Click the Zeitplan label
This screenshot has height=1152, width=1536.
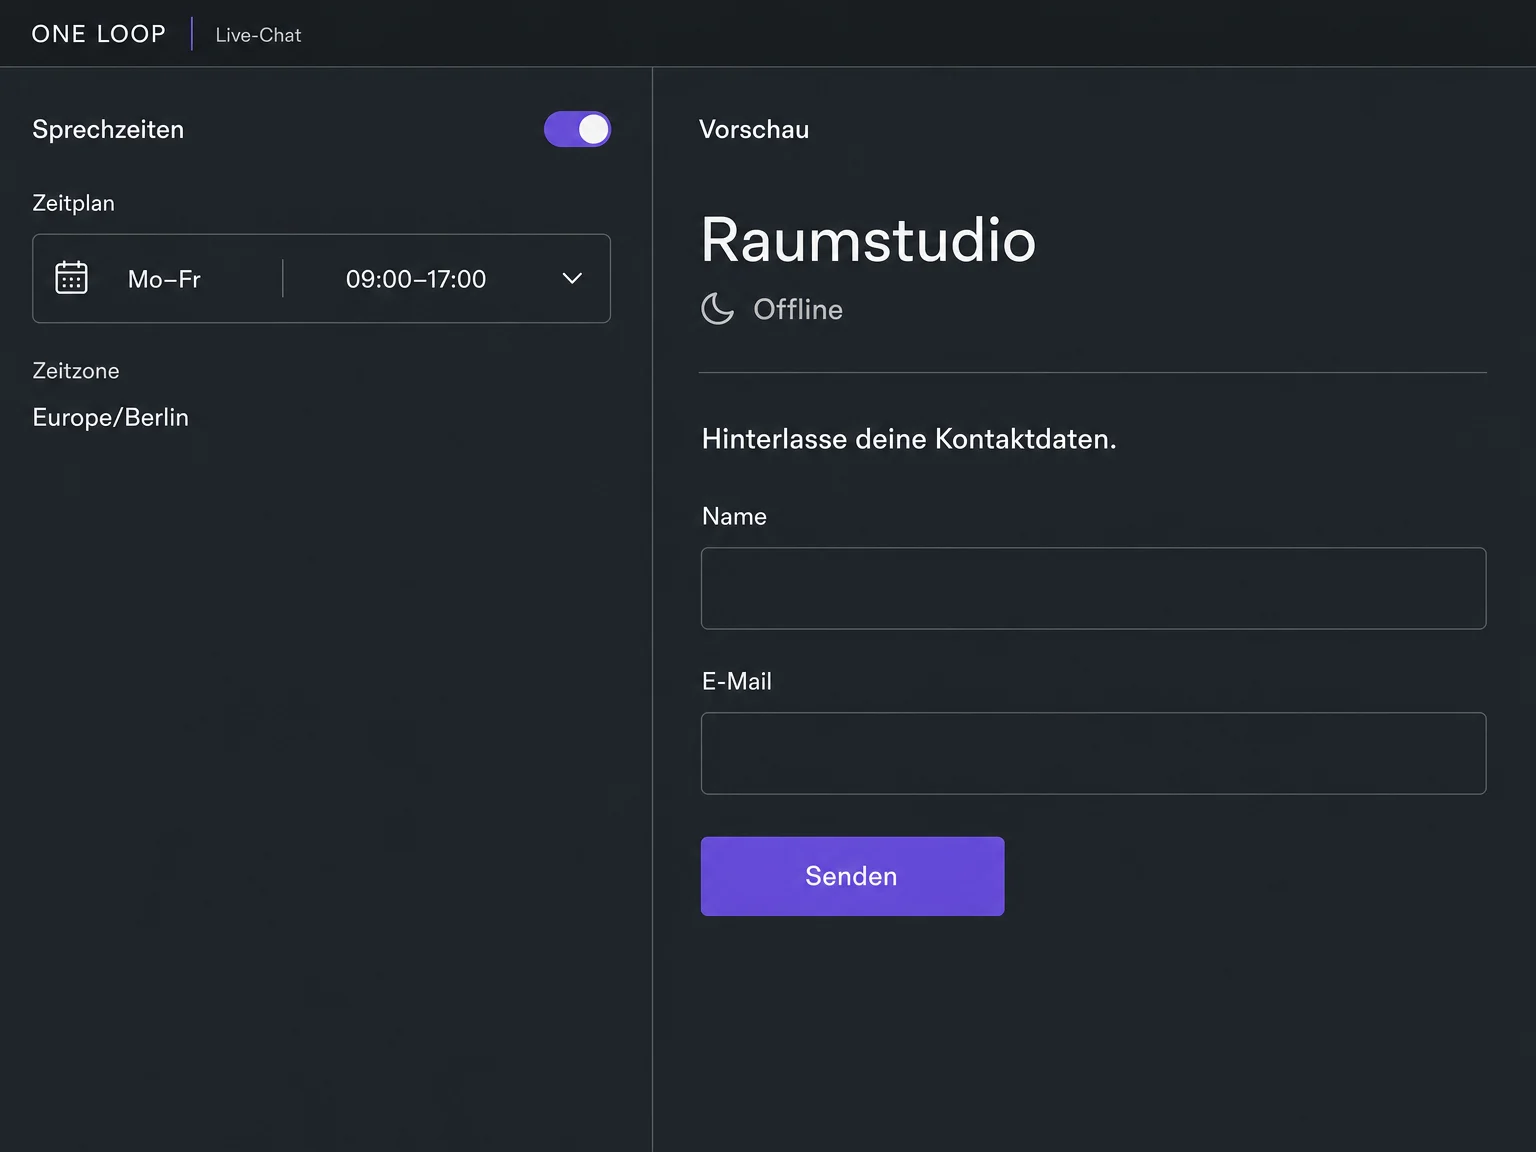click(x=74, y=203)
